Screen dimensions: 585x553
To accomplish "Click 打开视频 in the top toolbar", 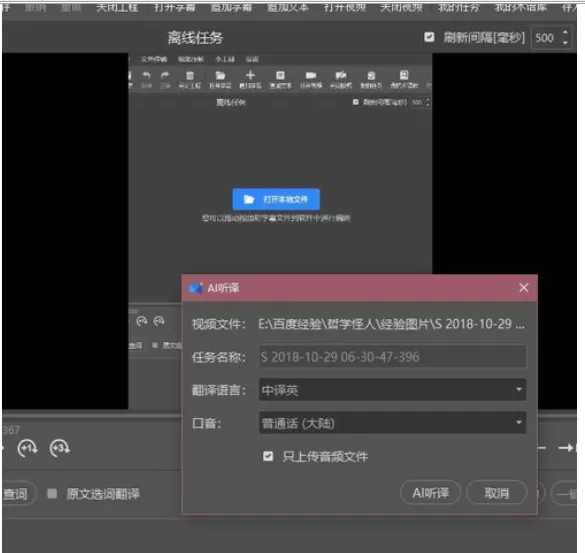I will tap(345, 7).
